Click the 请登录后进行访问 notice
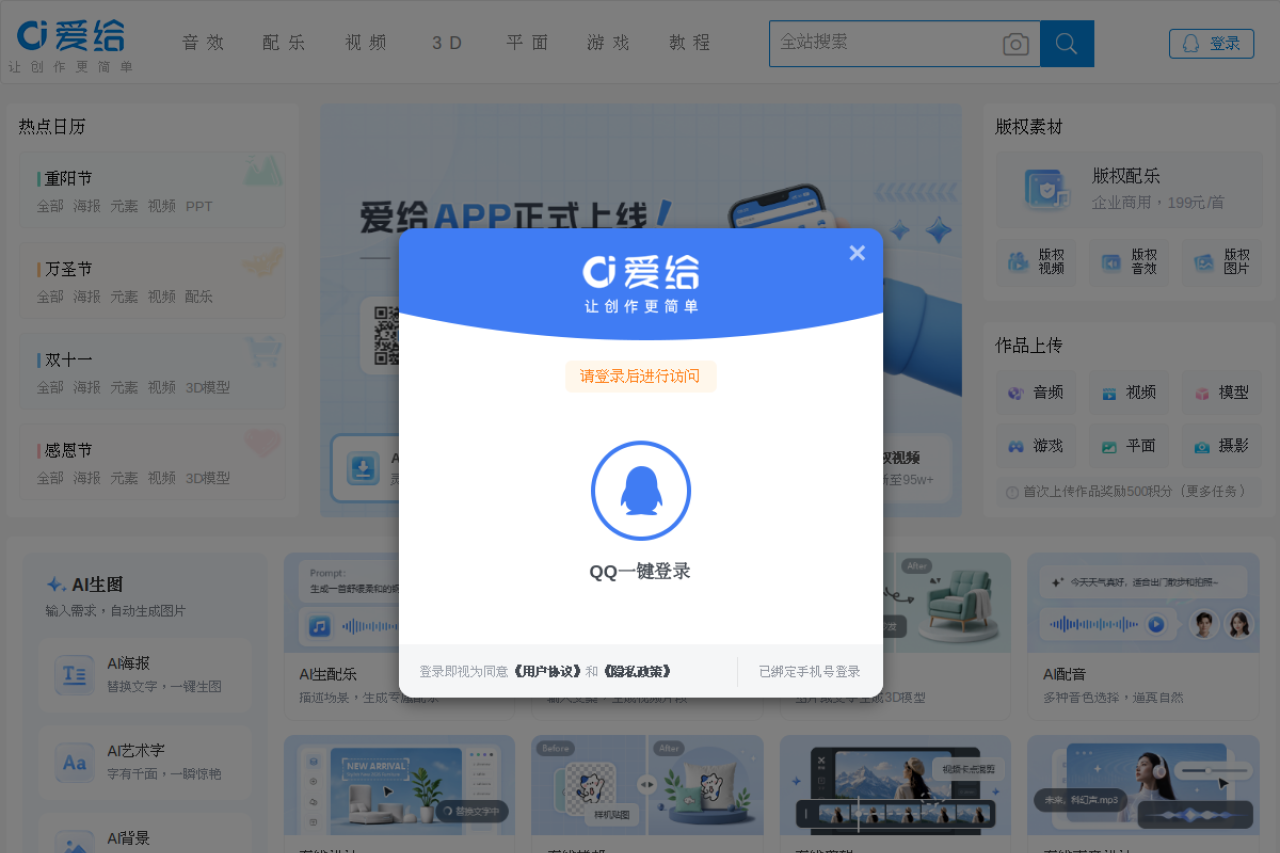 pyautogui.click(x=640, y=377)
